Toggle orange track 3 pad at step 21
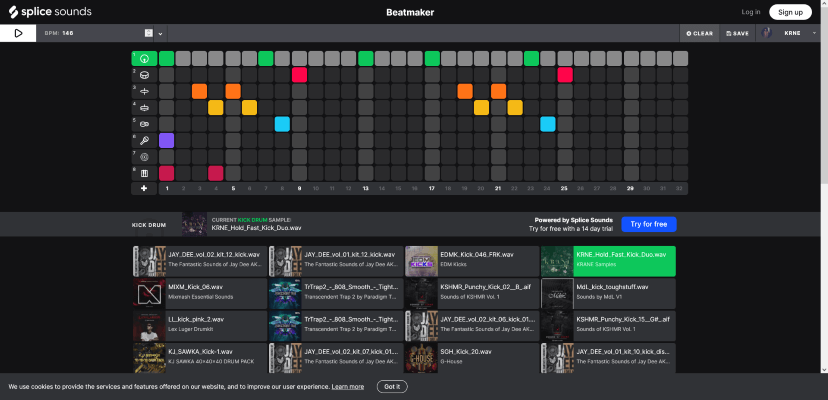The height and width of the screenshot is (400, 828). coord(498,91)
